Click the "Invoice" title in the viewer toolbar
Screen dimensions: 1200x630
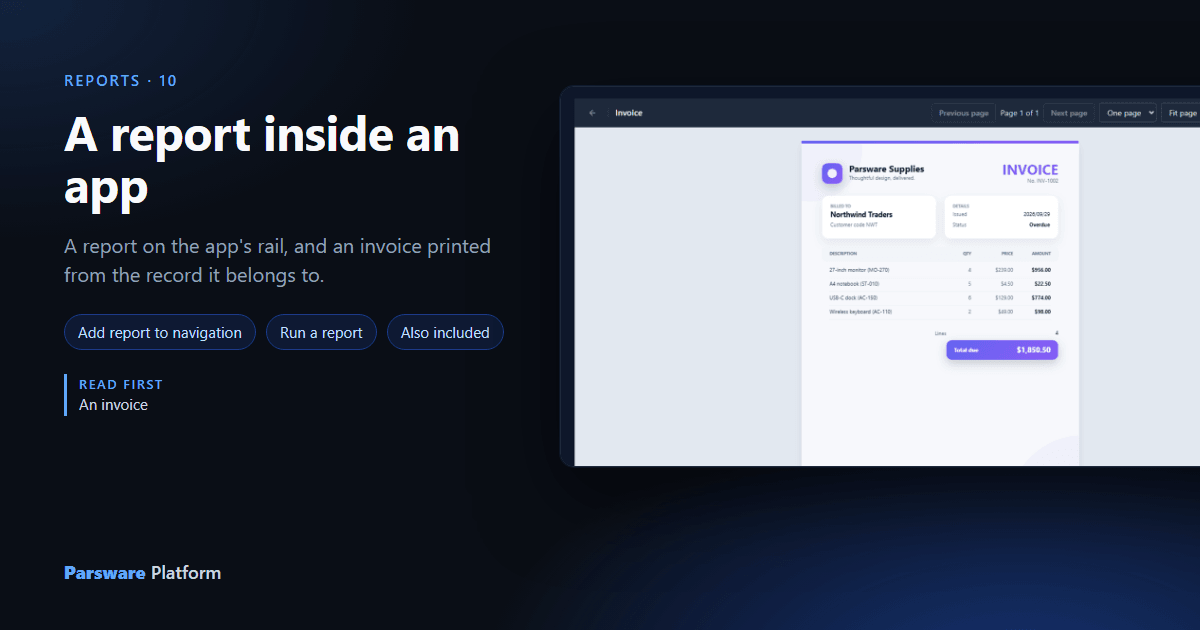pos(629,113)
